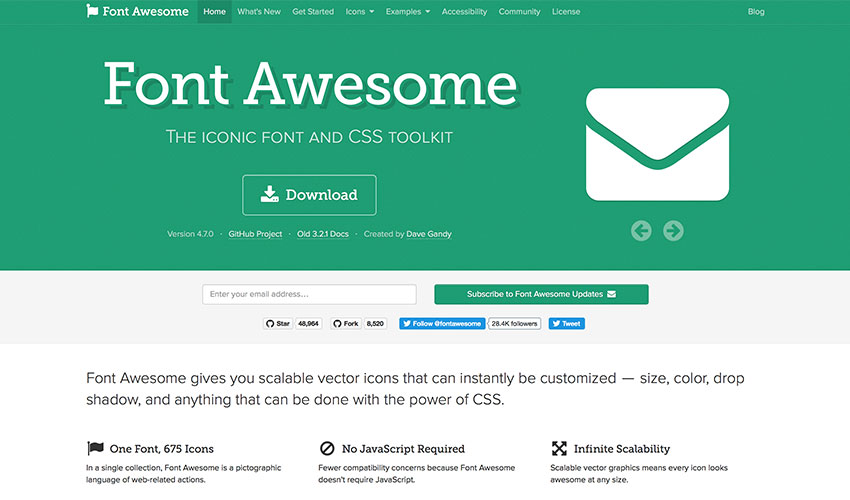Open the Home nav tab
Viewport: 850px width, 500px height.
pos(215,11)
